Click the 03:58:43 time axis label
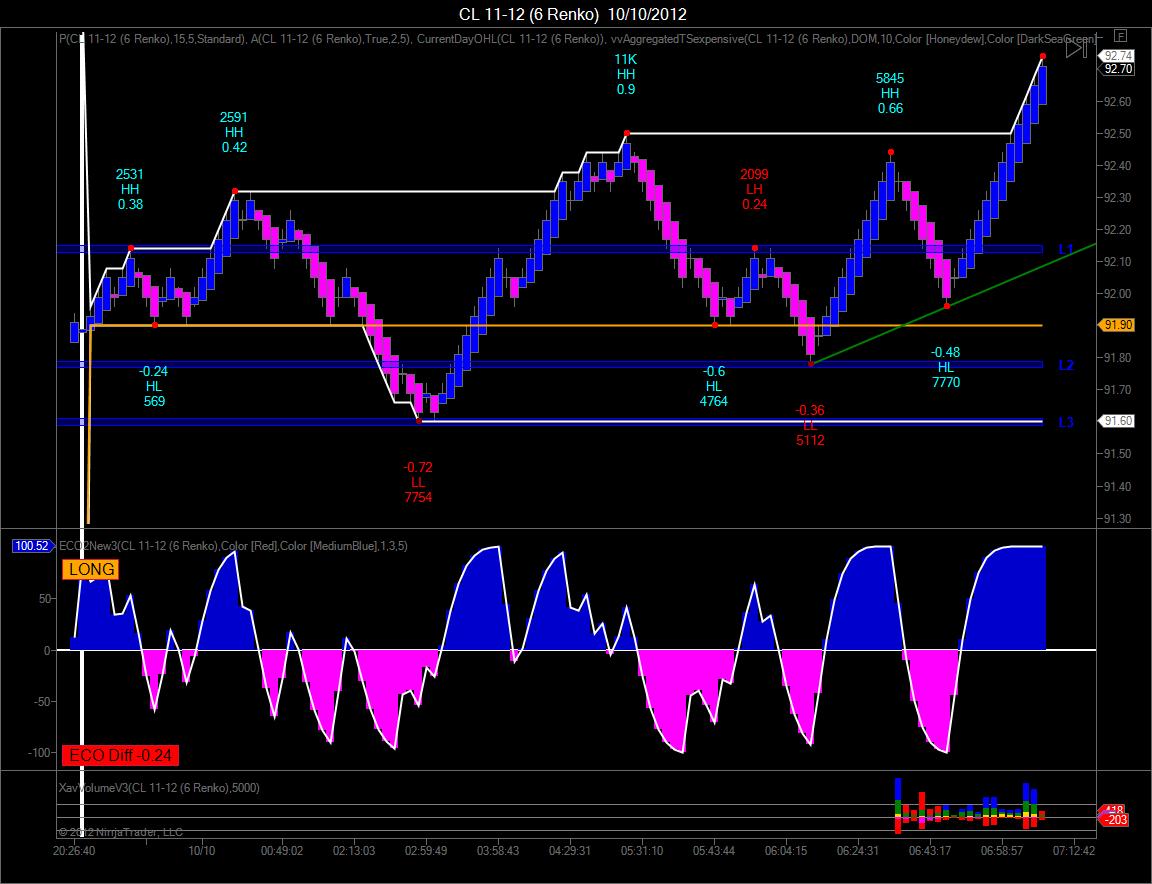Image resolution: width=1152 pixels, height=884 pixels. click(x=497, y=851)
